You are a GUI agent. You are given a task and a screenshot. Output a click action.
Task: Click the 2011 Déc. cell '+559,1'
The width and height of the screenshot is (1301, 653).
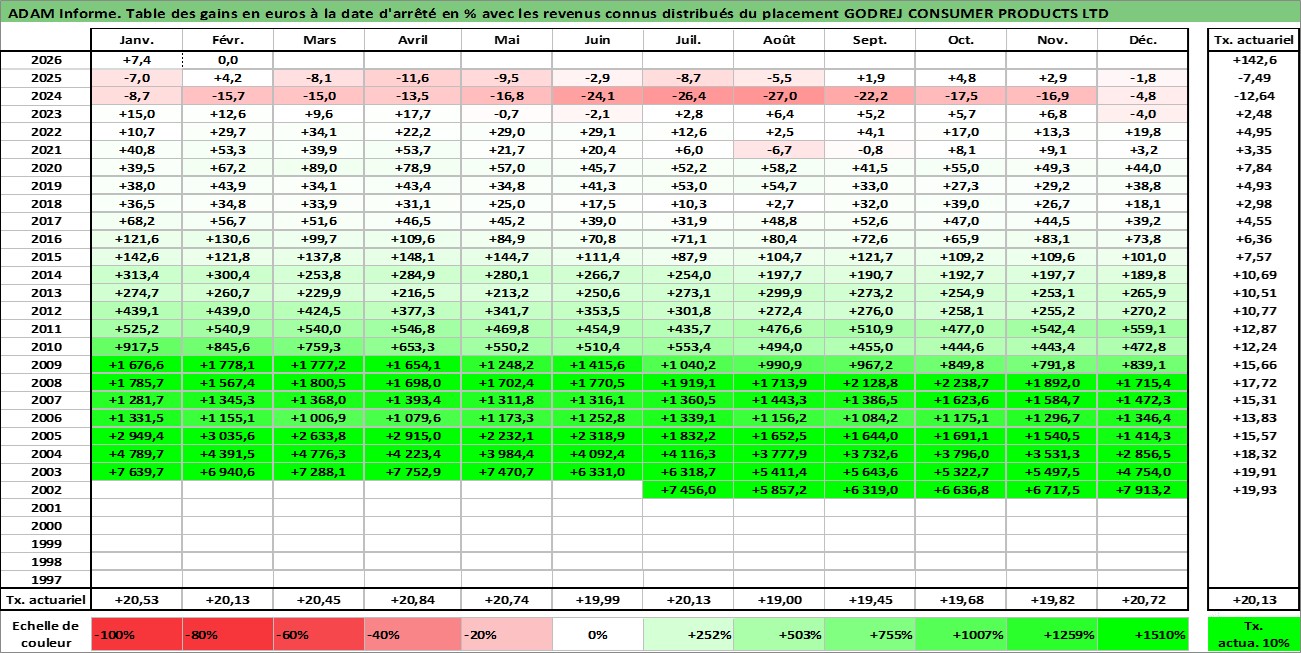click(1143, 329)
